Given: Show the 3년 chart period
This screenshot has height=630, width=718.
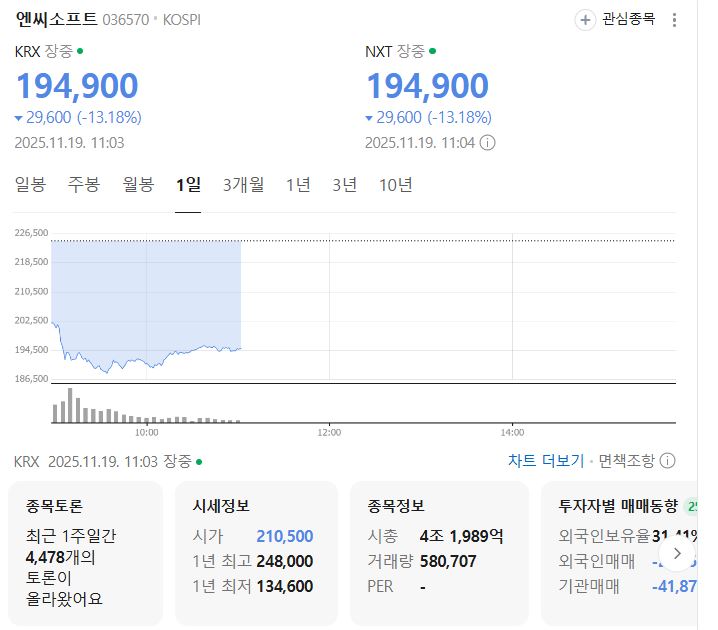Looking at the screenshot, I should pos(345,185).
